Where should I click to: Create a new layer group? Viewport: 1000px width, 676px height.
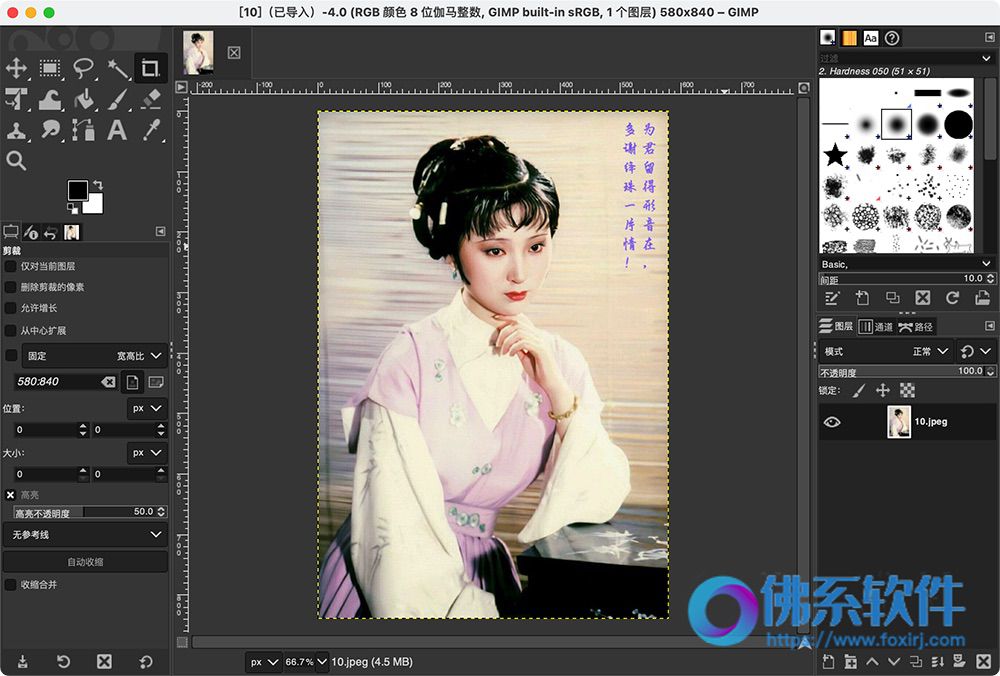tap(851, 661)
